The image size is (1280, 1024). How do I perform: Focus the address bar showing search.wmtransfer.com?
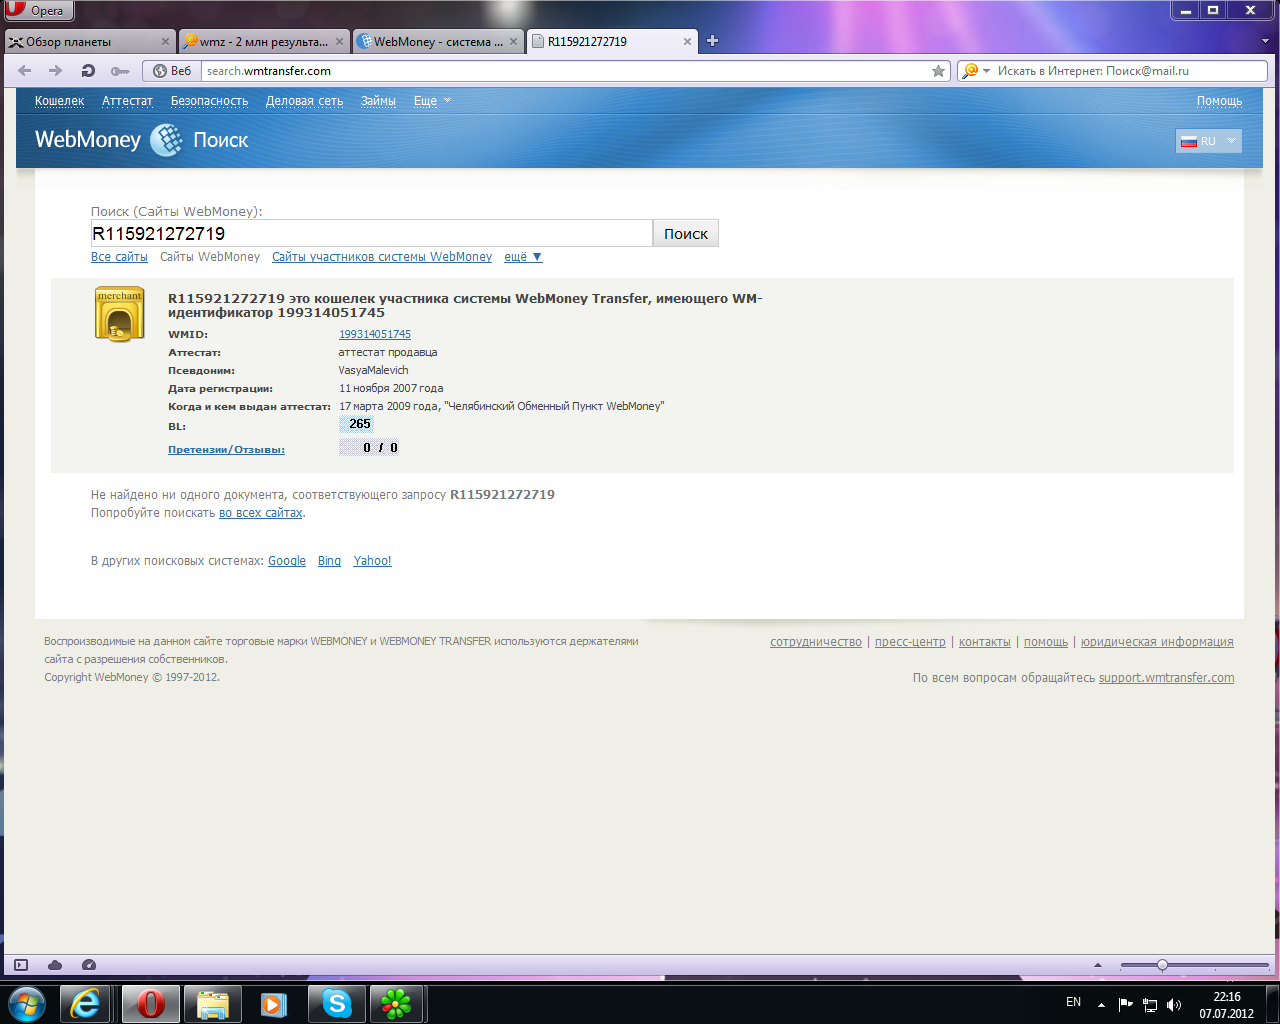[565, 71]
